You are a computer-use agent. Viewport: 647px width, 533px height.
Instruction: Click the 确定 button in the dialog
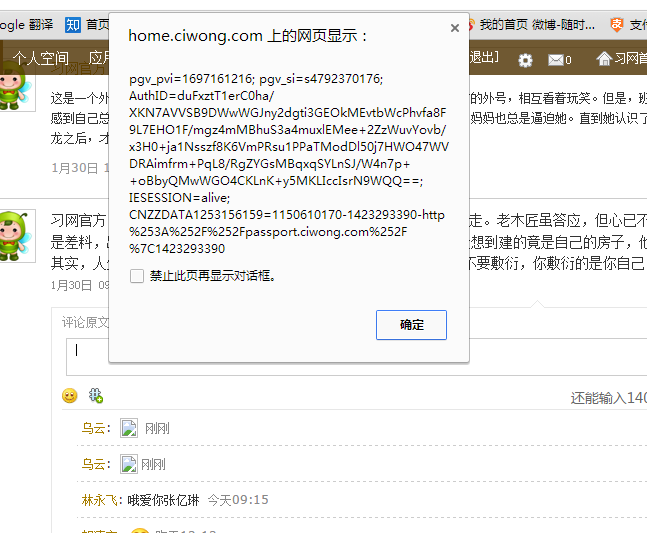pos(411,325)
